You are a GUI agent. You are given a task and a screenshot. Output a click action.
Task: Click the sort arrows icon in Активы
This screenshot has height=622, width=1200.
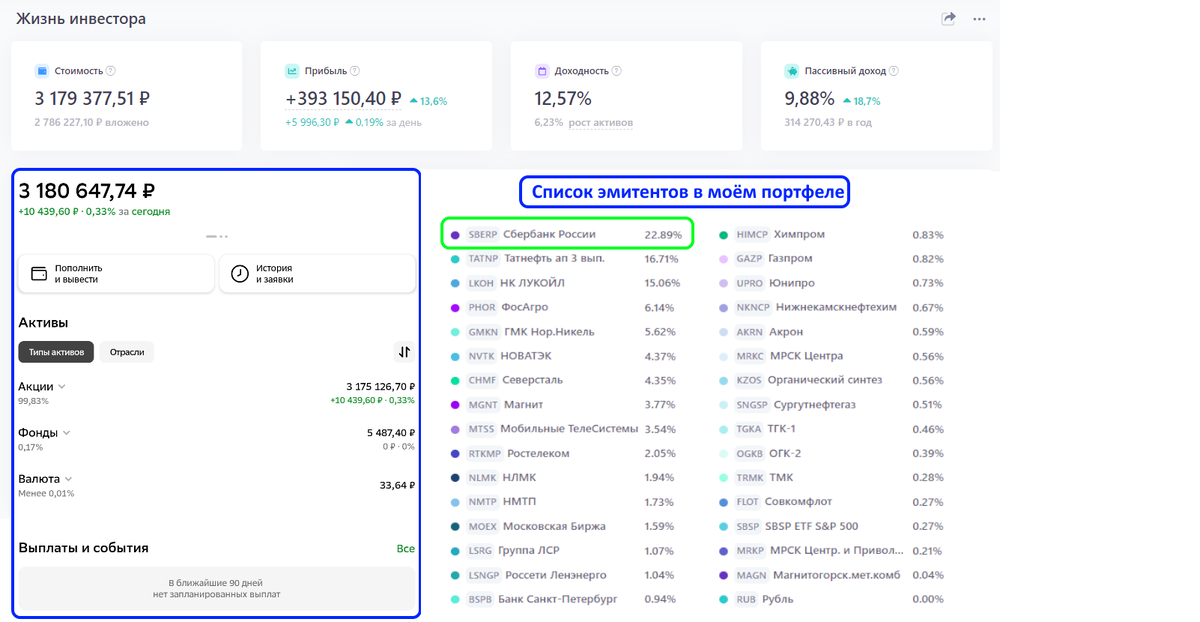404,352
